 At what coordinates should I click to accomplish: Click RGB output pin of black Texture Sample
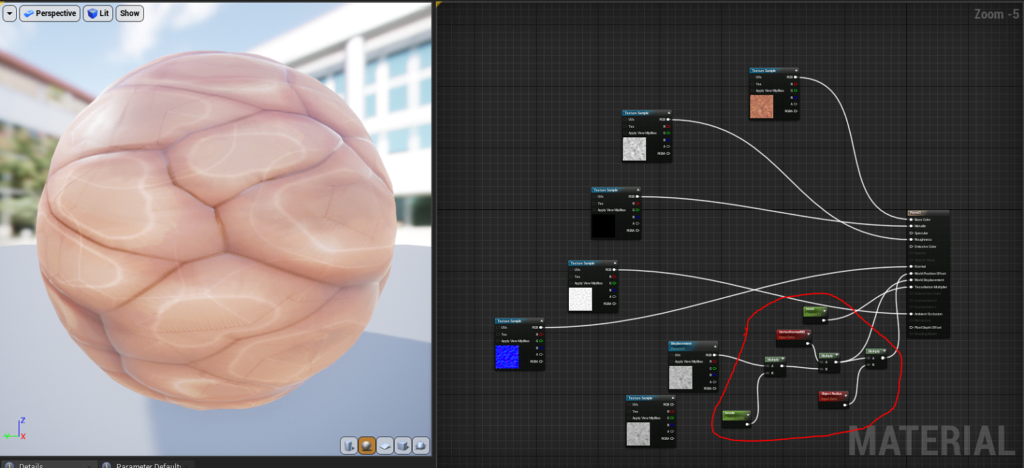pos(637,196)
